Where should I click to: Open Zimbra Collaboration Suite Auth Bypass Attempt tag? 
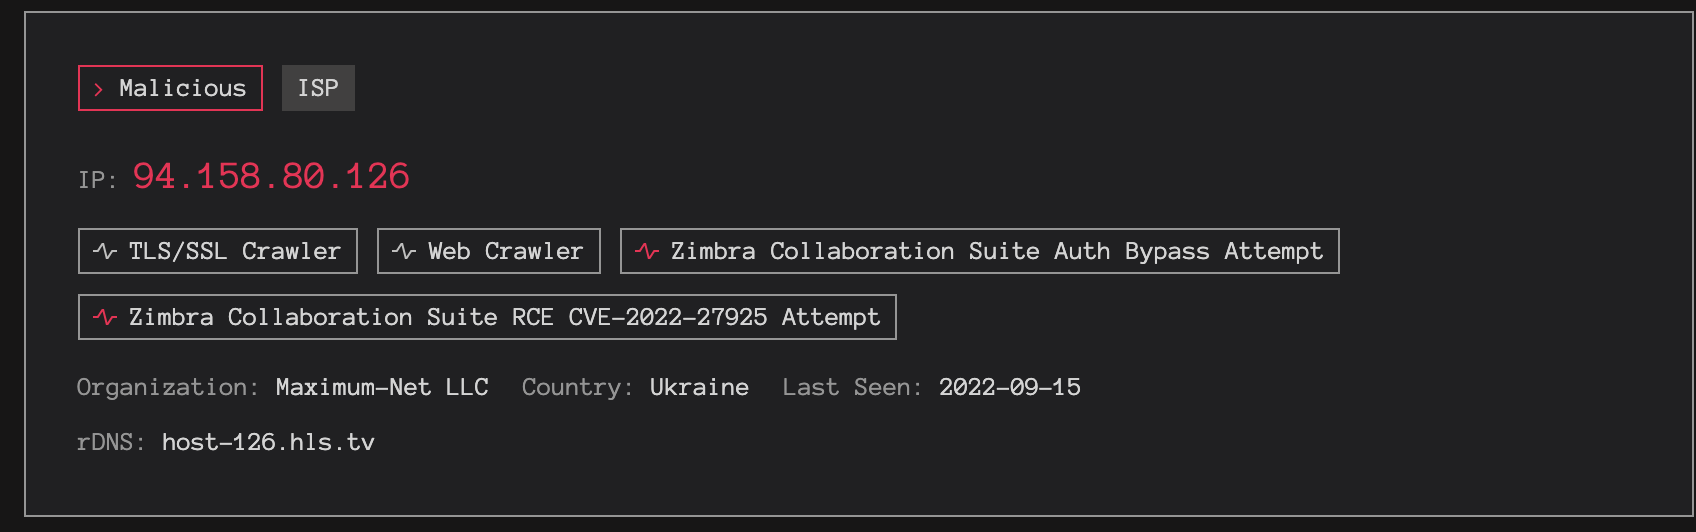980,251
